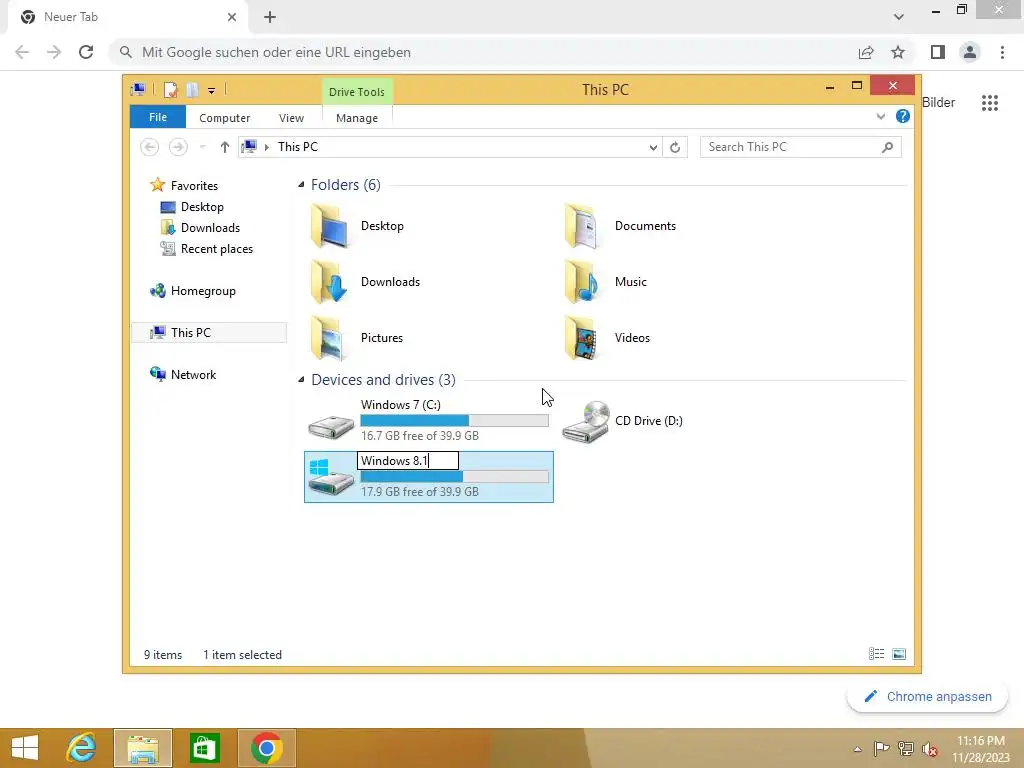Select Favorites in the navigation pane
The image size is (1024, 768).
point(194,185)
